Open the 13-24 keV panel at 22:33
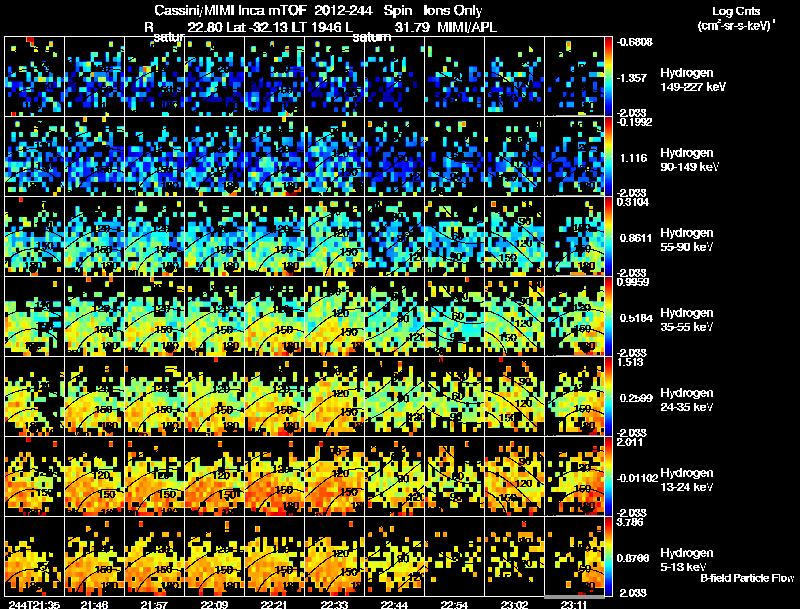Viewport: 800px width, 609px height. tap(334, 476)
